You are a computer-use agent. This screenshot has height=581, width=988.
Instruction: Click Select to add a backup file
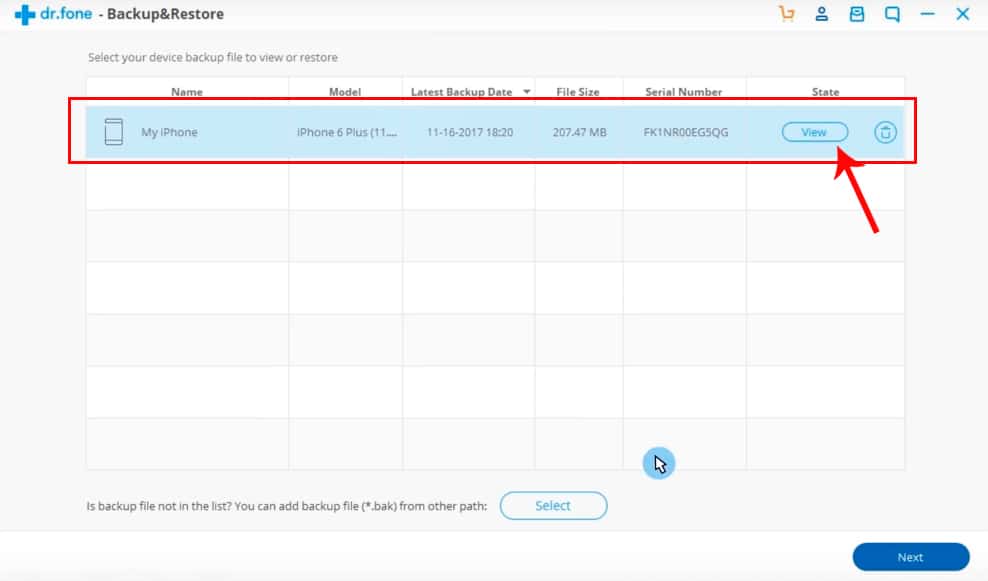pos(553,505)
